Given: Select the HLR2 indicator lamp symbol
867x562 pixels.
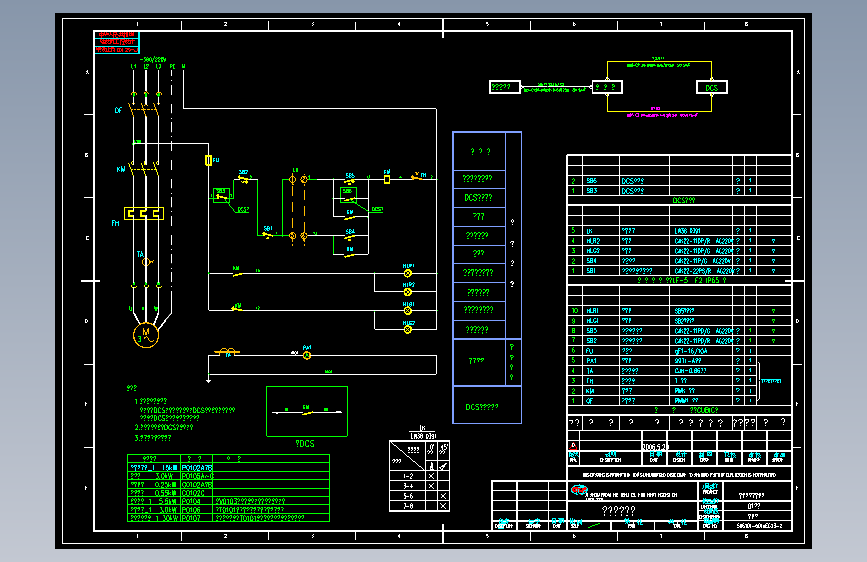Looking at the screenshot, I should 408,292.
